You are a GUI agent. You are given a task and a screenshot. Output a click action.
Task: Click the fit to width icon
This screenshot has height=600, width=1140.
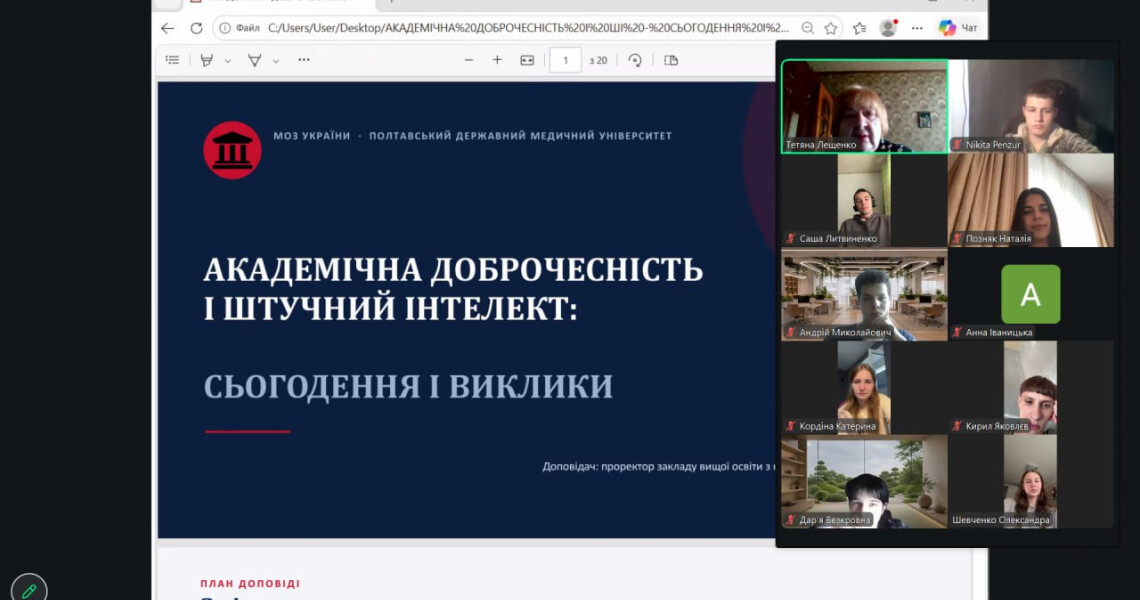pos(527,60)
